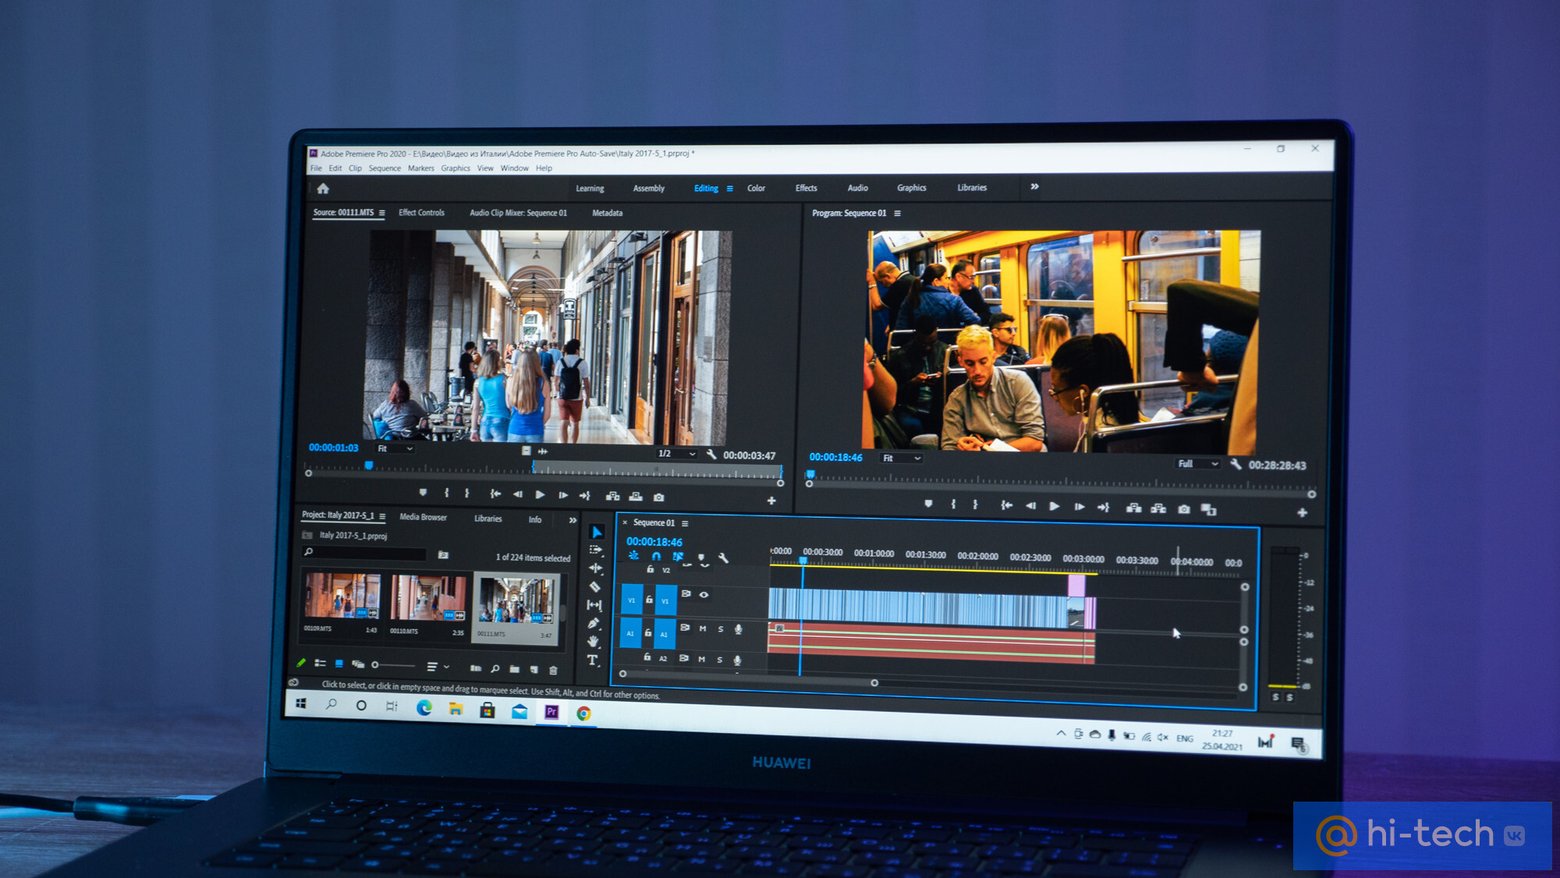The image size is (1560, 878).
Task: Toggle linked selection in timeline
Action: 678,557
